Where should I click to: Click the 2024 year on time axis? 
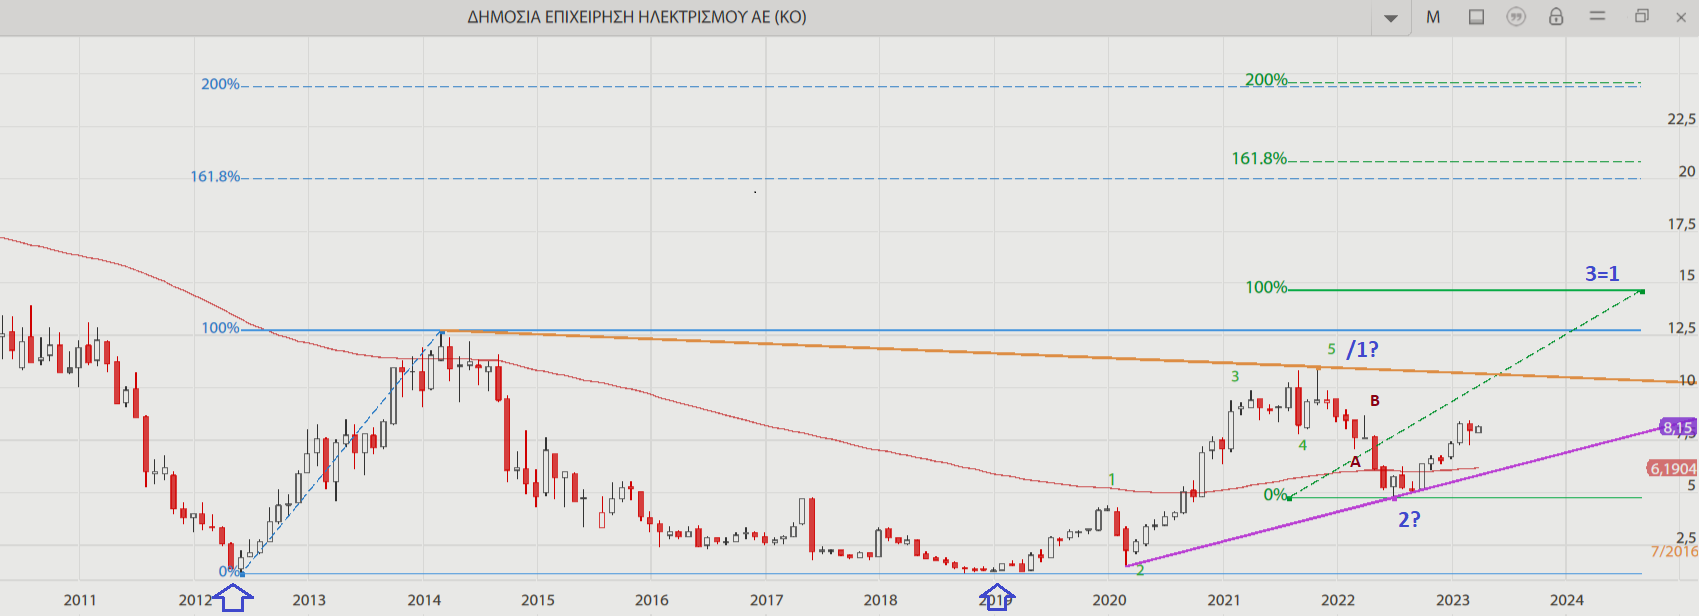point(1567,600)
